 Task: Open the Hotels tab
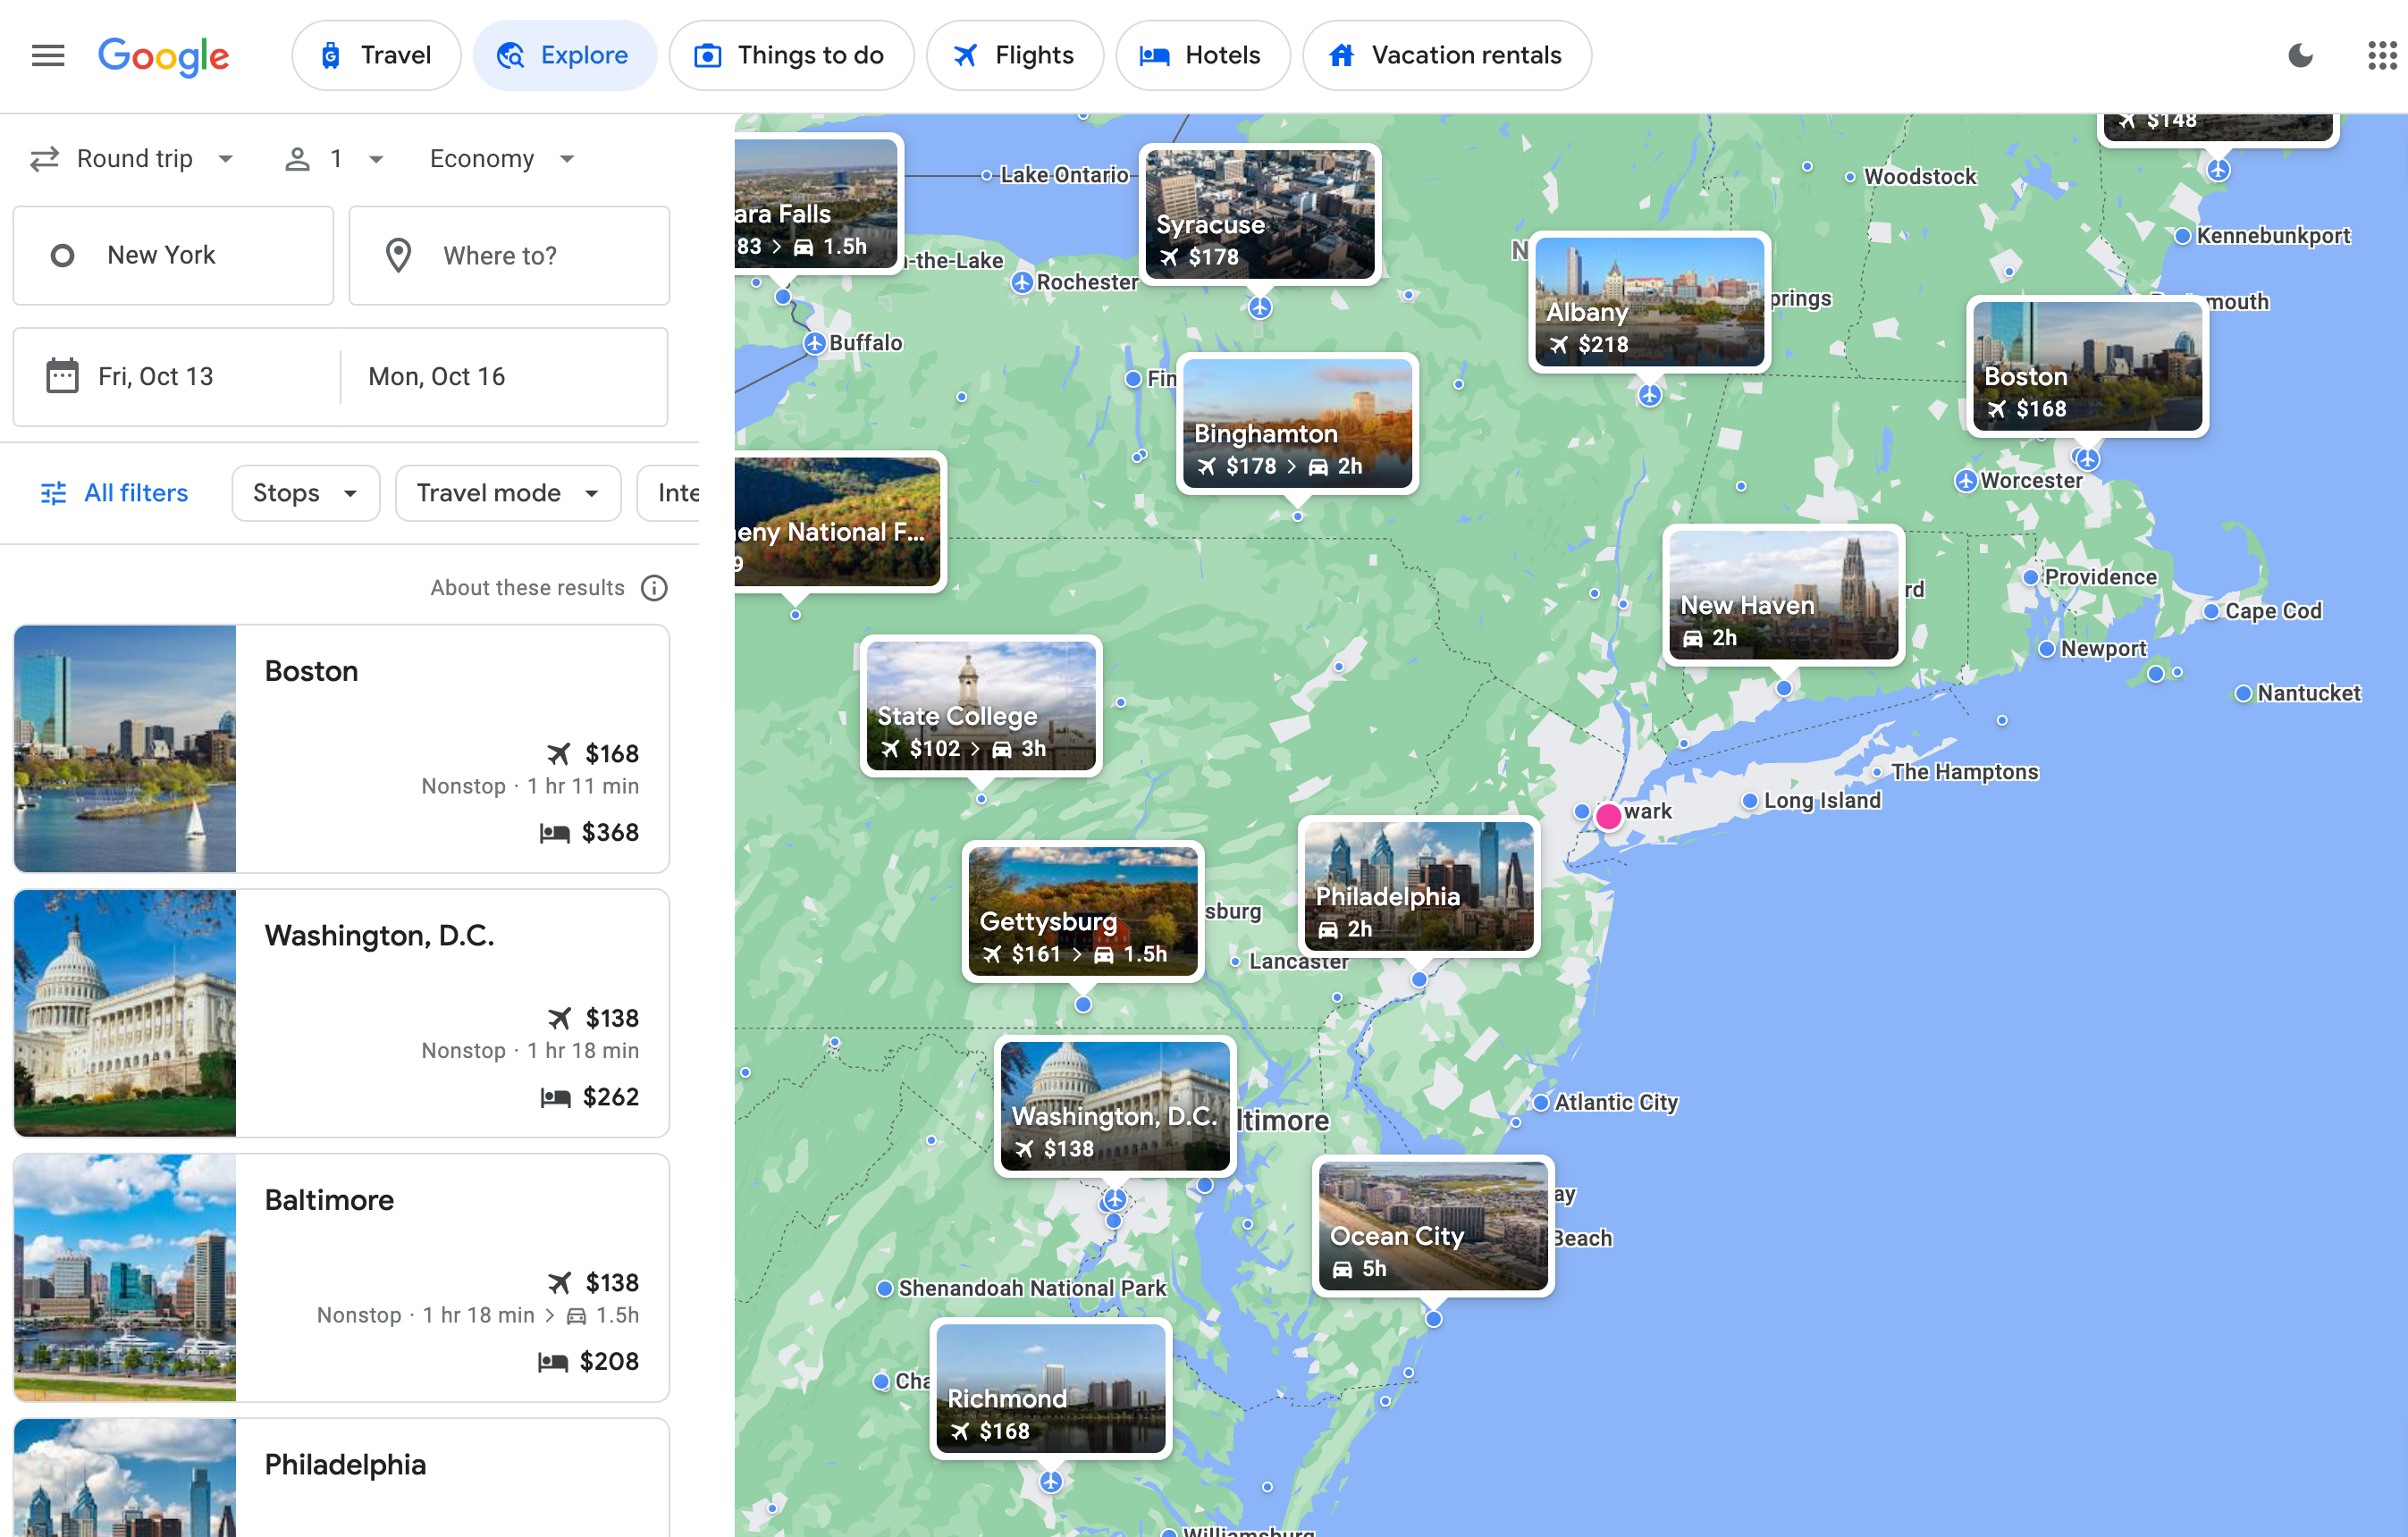click(1202, 55)
